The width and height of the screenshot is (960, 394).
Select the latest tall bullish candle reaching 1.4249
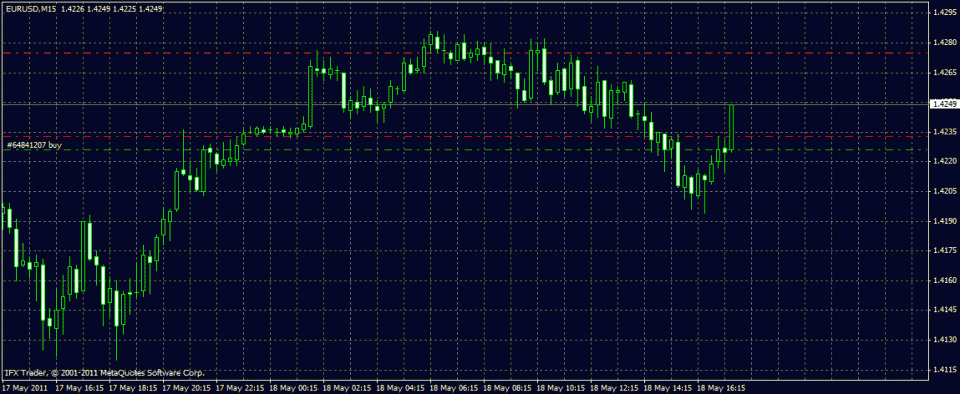[732, 127]
